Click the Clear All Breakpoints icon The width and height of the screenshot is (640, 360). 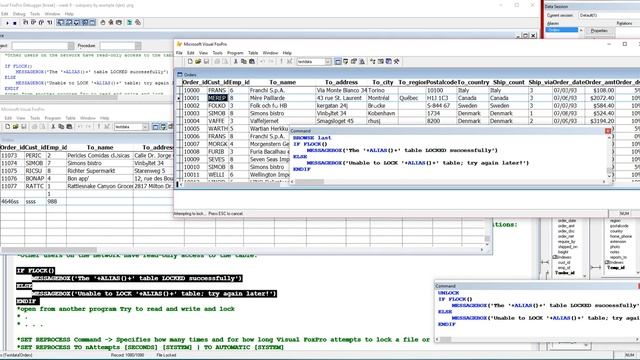pos(111,23)
